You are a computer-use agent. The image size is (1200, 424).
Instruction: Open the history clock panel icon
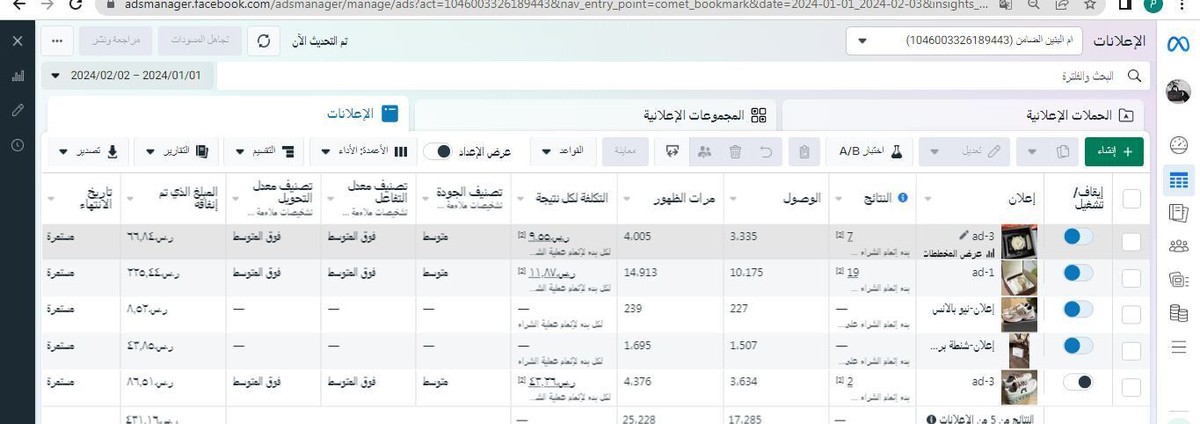point(17,145)
